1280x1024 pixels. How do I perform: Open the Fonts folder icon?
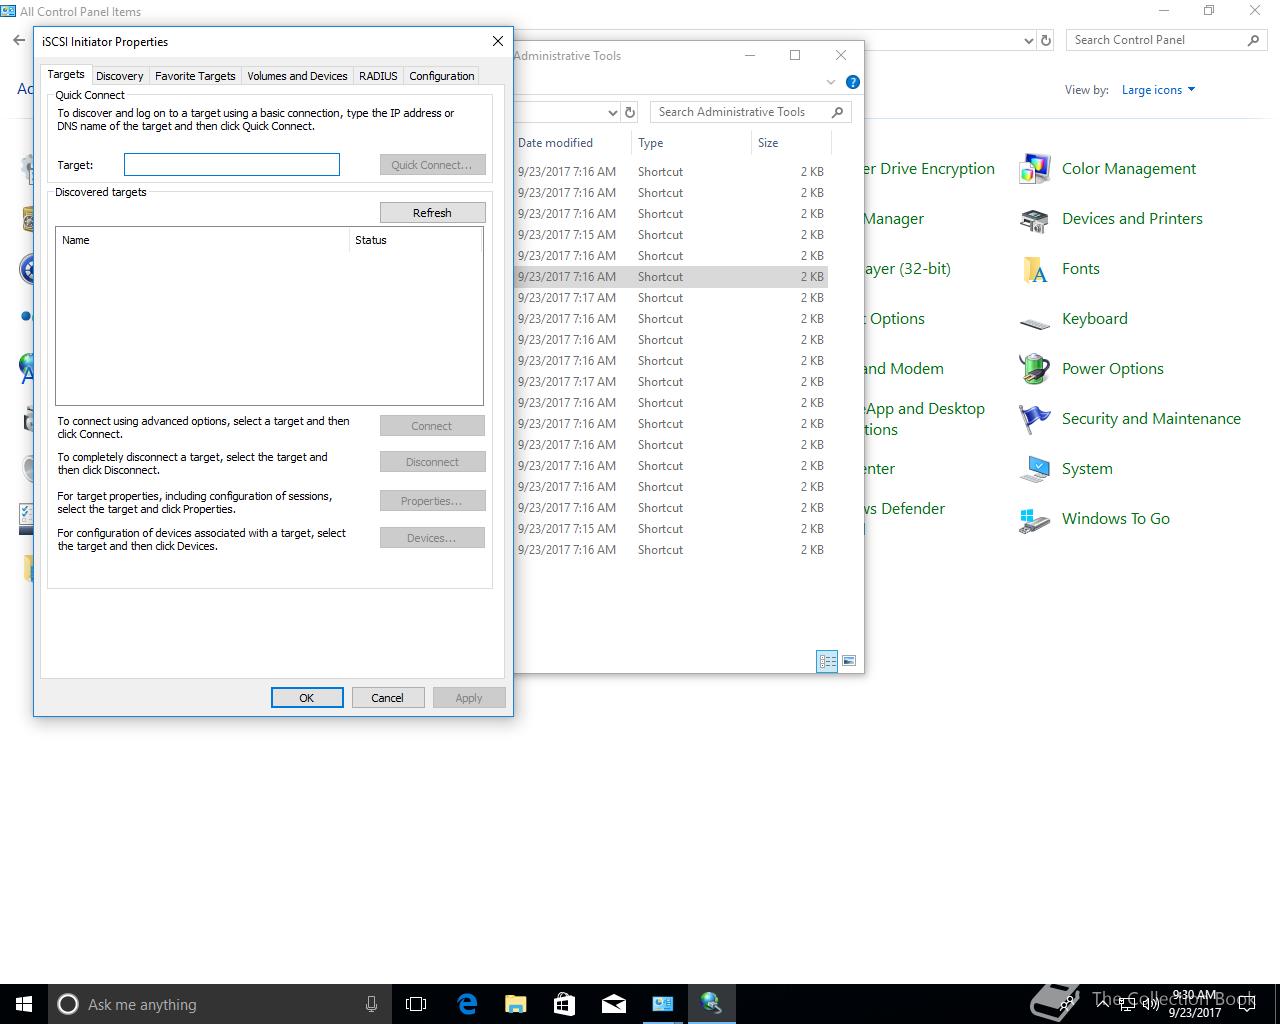pyautogui.click(x=1034, y=269)
